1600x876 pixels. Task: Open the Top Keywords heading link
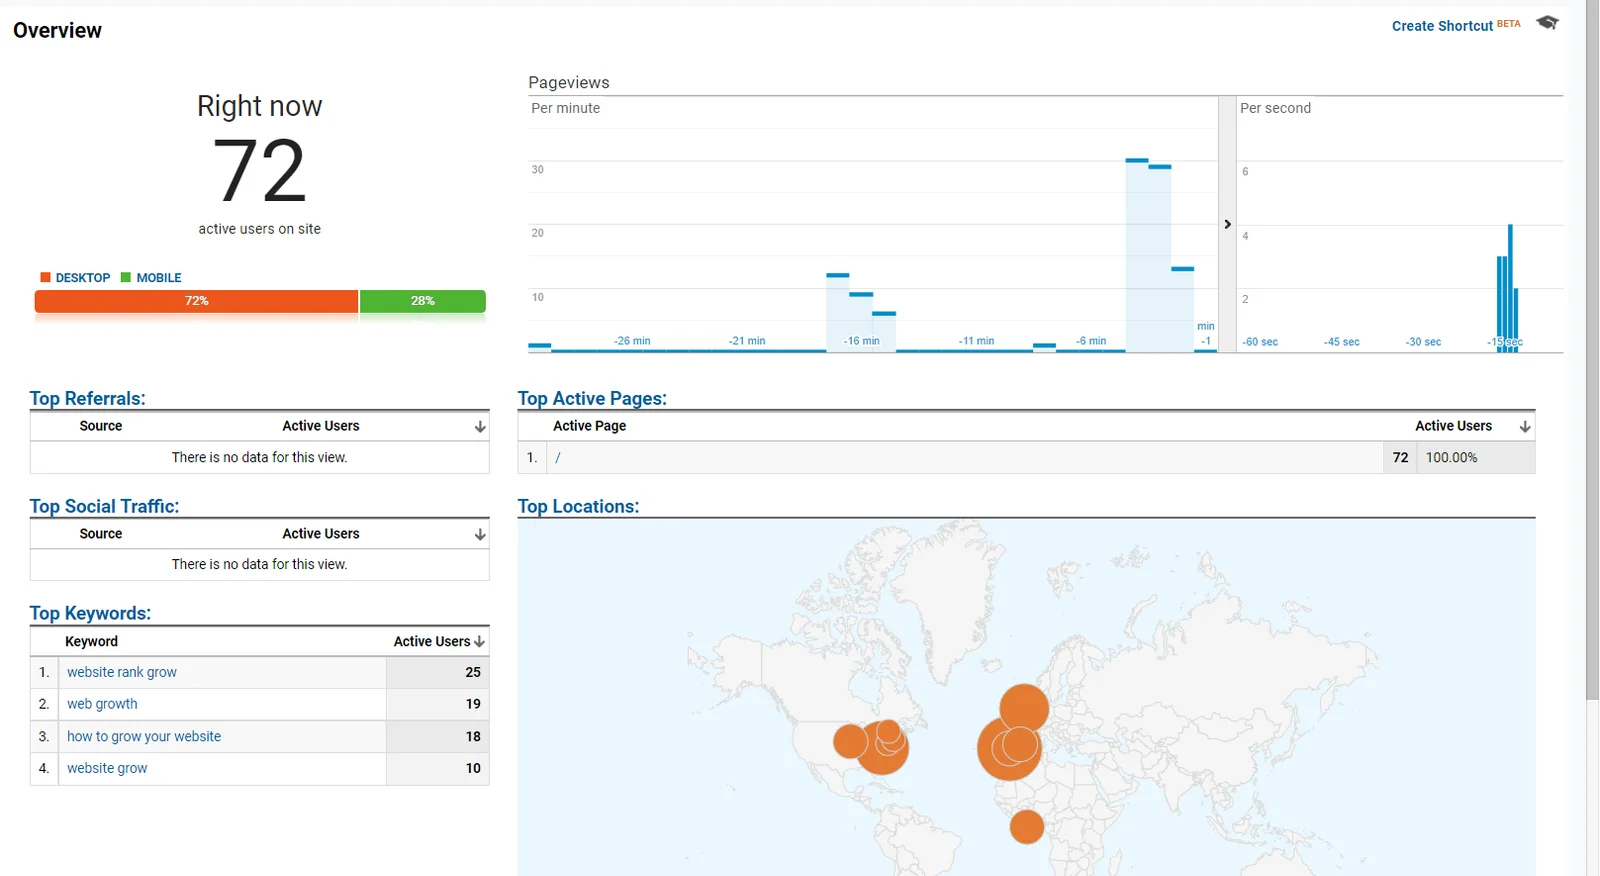tap(90, 613)
